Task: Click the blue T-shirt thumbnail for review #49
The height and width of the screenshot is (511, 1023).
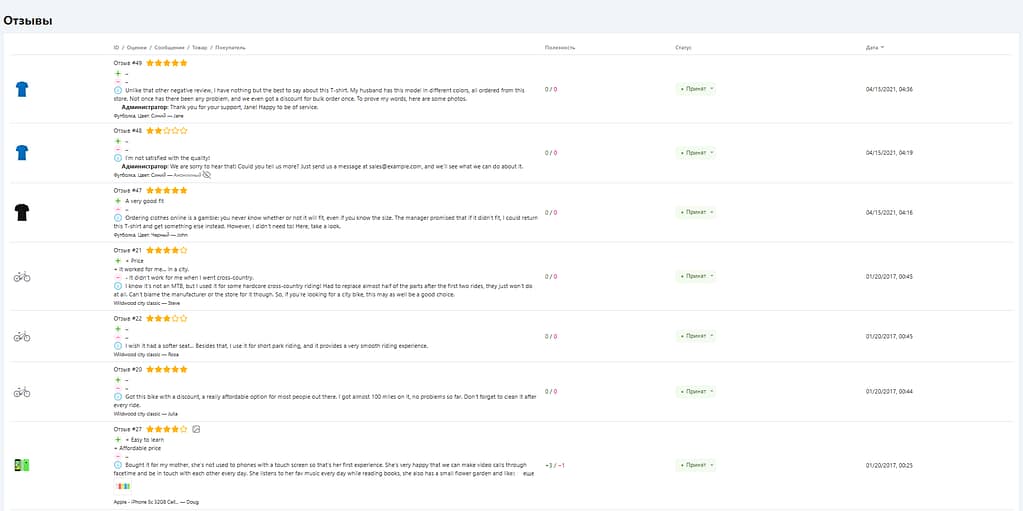Action: (x=22, y=89)
